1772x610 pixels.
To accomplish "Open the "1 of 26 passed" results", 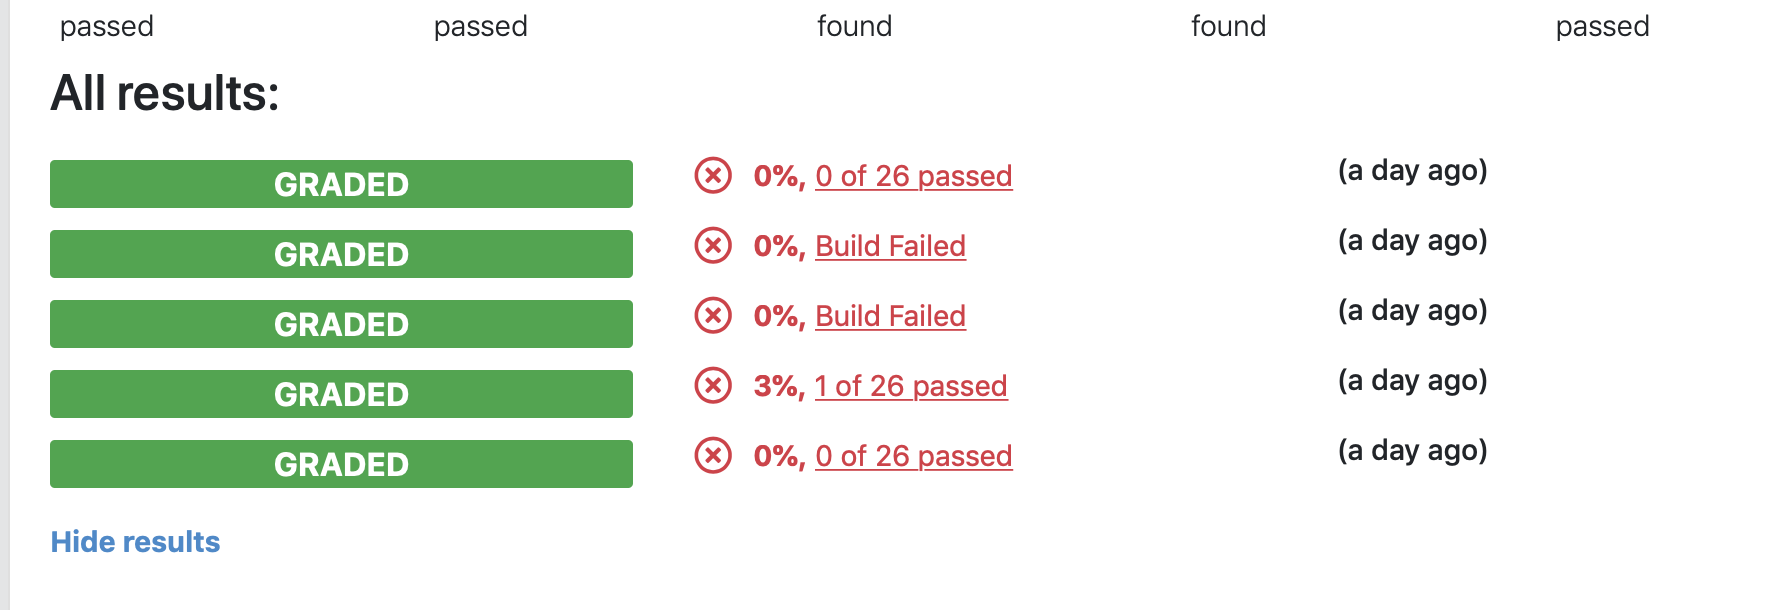I will pyautogui.click(x=910, y=385).
